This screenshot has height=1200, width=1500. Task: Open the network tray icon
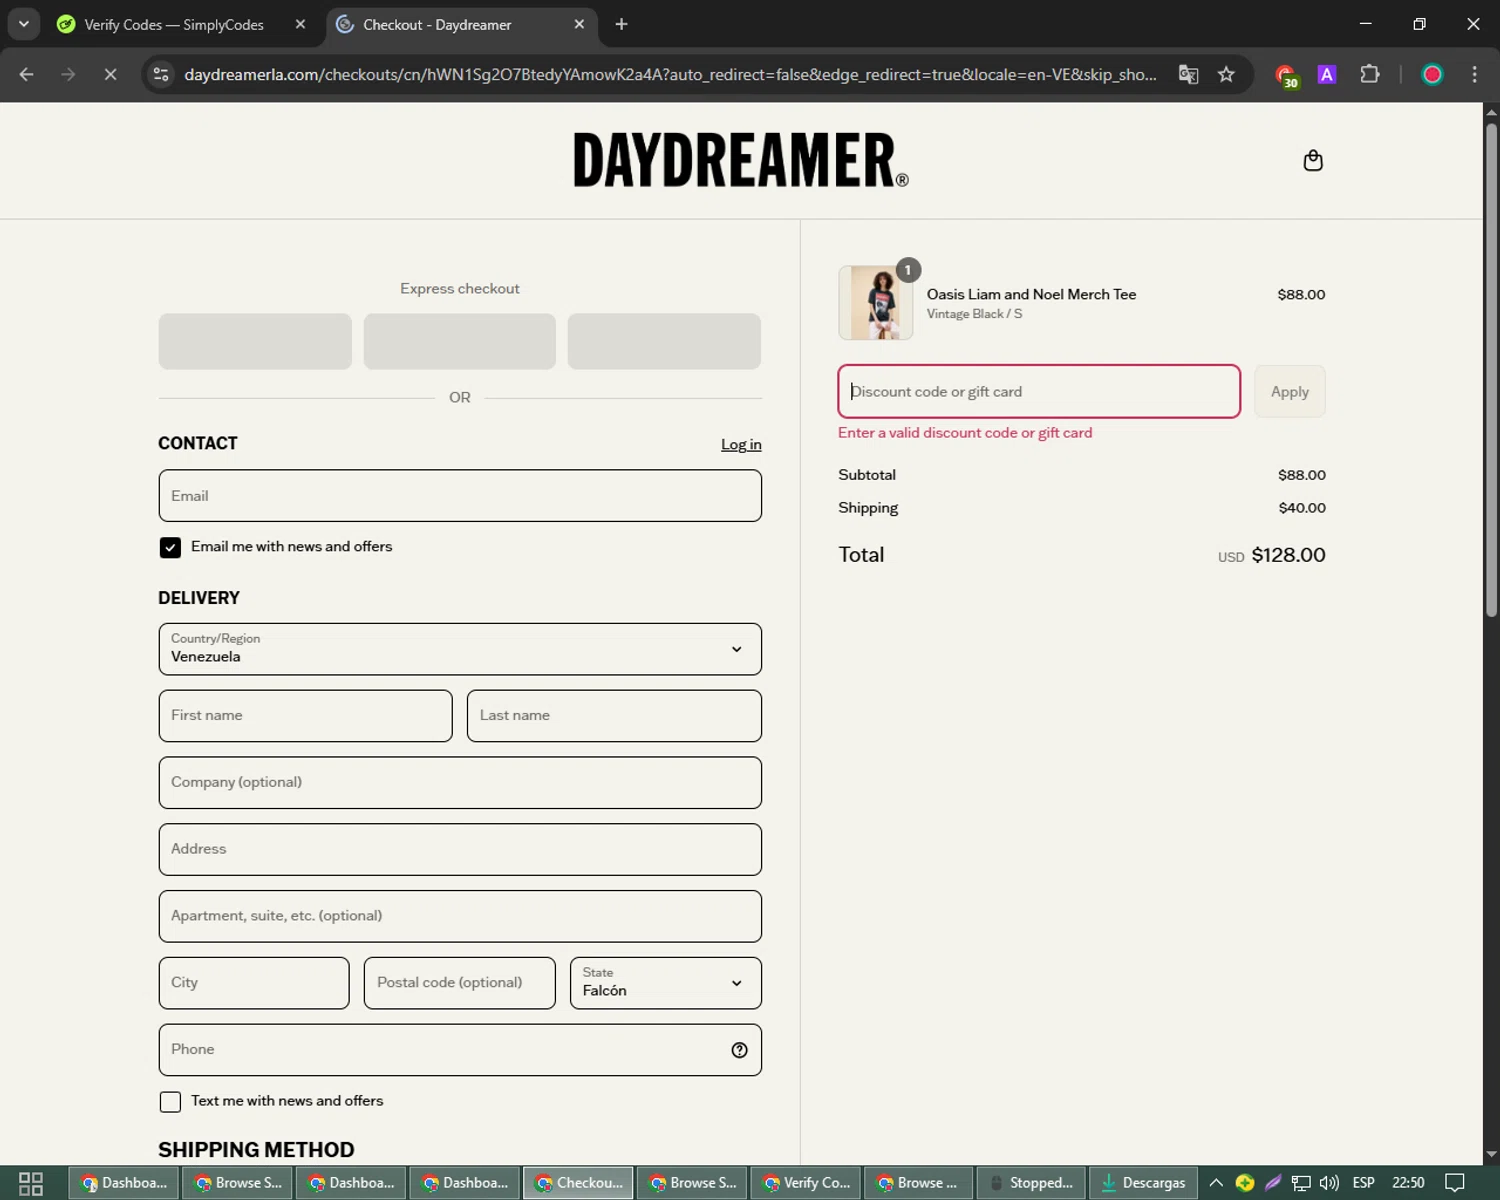pos(1301,1183)
